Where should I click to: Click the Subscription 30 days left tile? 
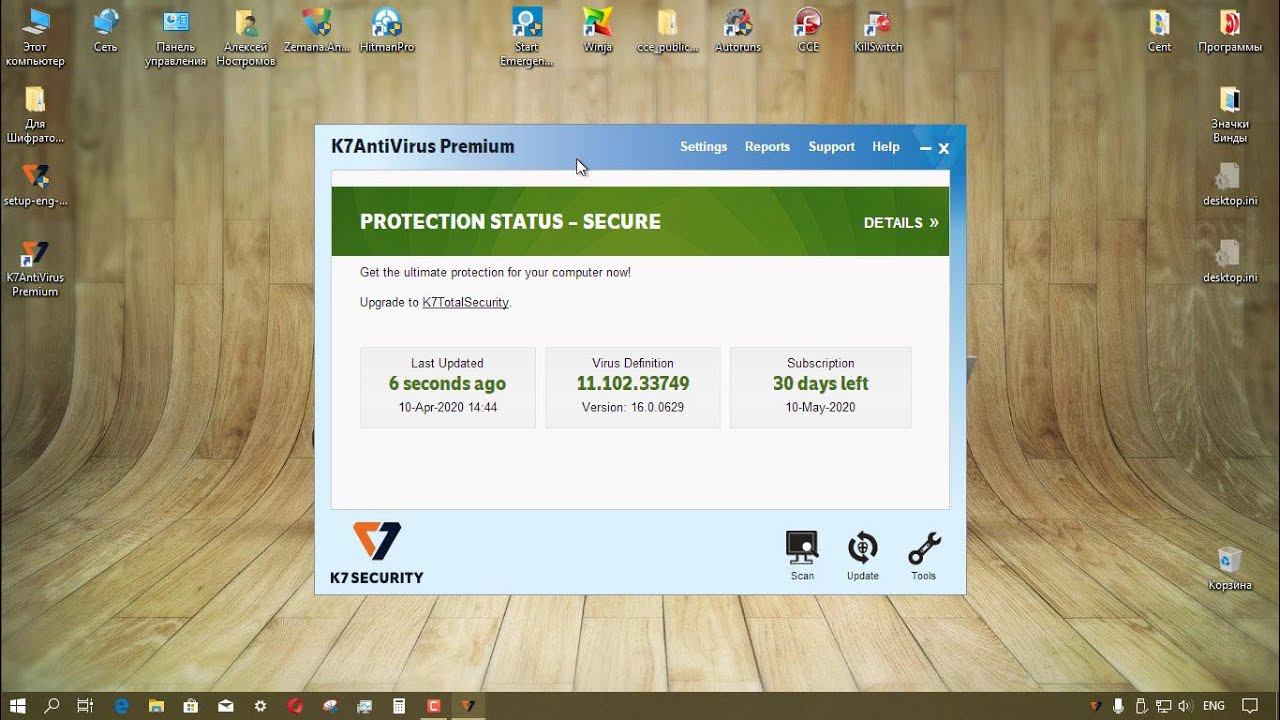(x=820, y=387)
